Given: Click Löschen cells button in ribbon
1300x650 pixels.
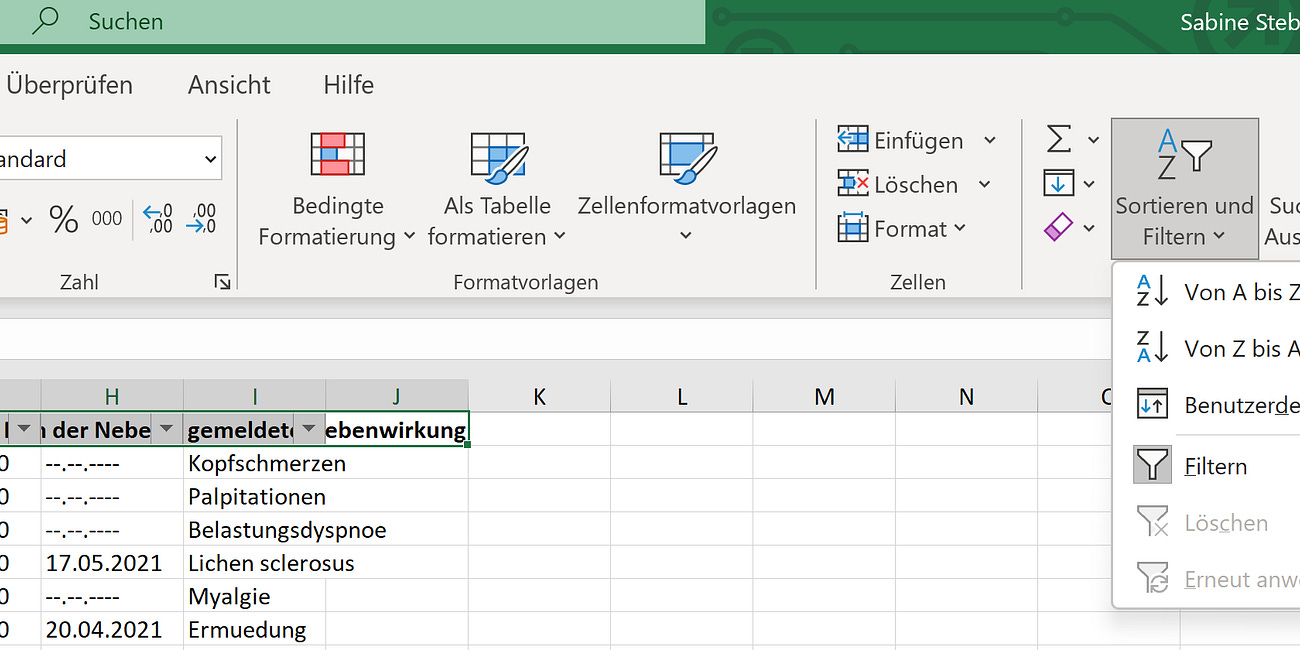Looking at the screenshot, I should click(x=897, y=185).
